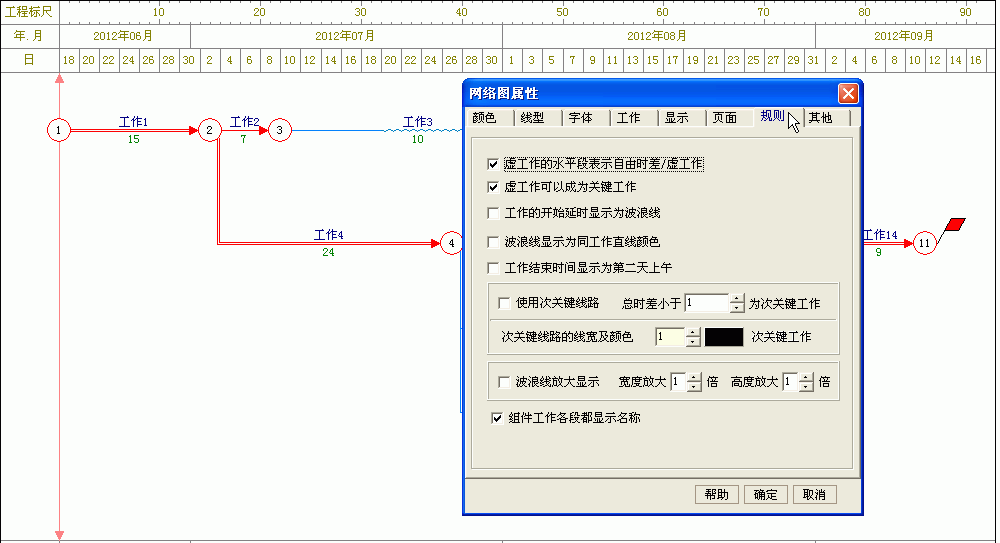The image size is (1000, 543).
Task: Click duration value 24 under 工作4
Action: pos(328,252)
